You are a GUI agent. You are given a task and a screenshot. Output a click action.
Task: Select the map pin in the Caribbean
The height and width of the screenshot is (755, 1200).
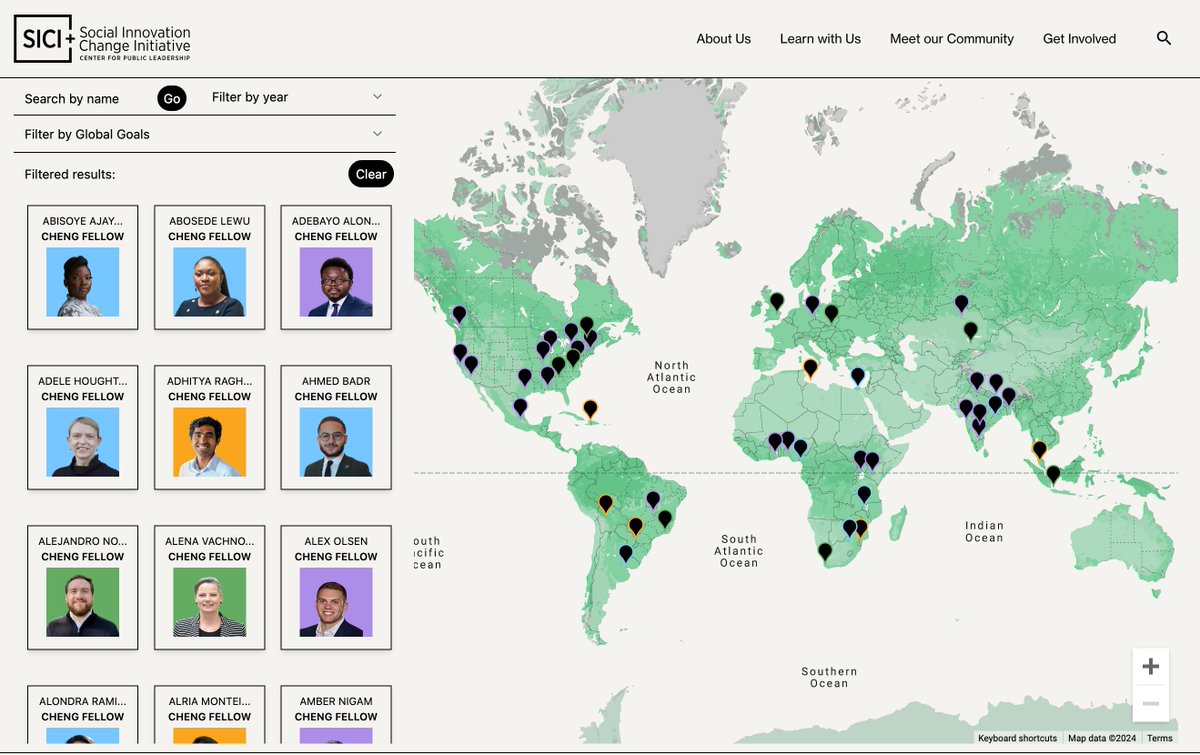tap(590, 408)
